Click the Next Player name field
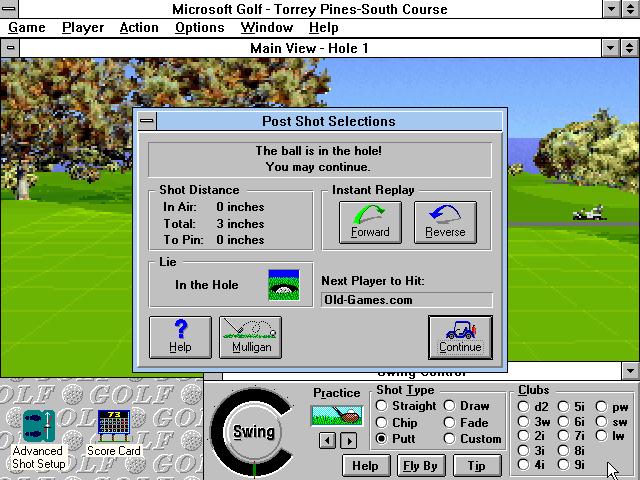 [407, 300]
